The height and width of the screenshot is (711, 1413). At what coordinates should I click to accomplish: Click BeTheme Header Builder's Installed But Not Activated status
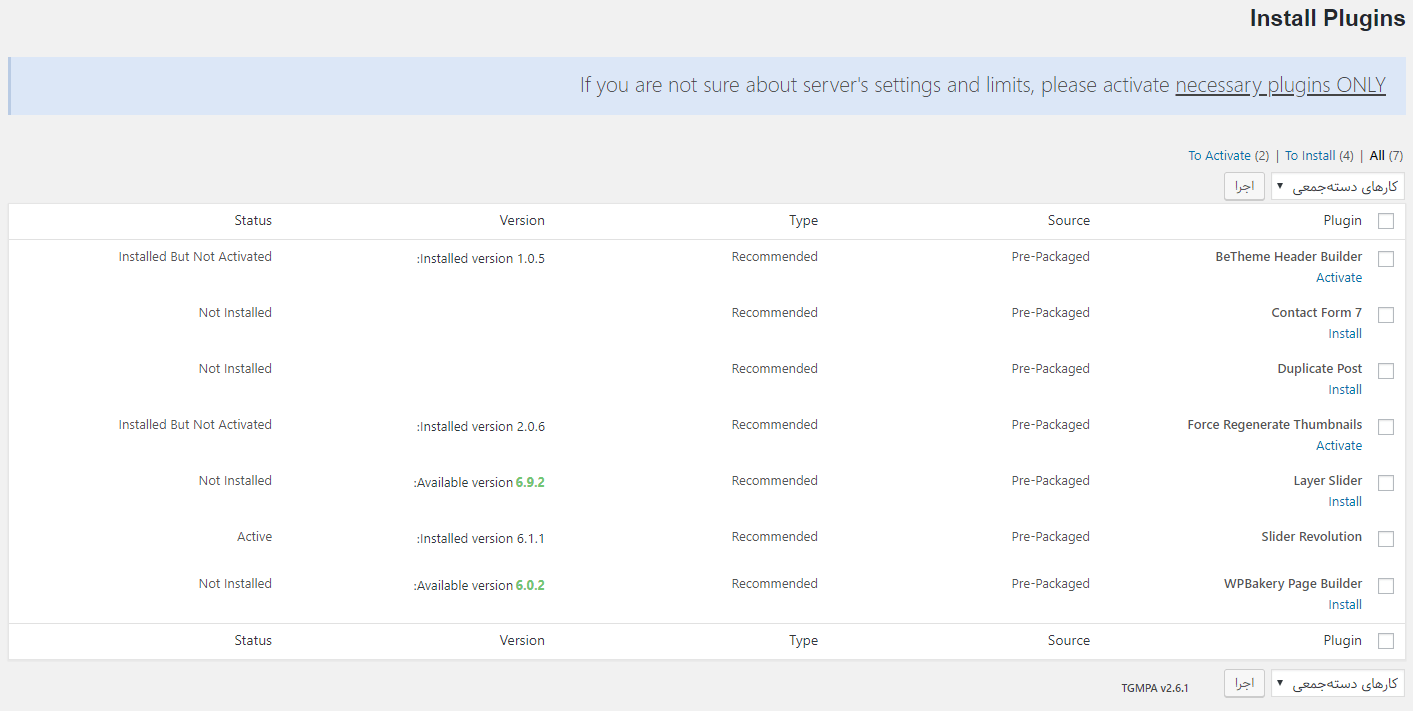point(195,257)
